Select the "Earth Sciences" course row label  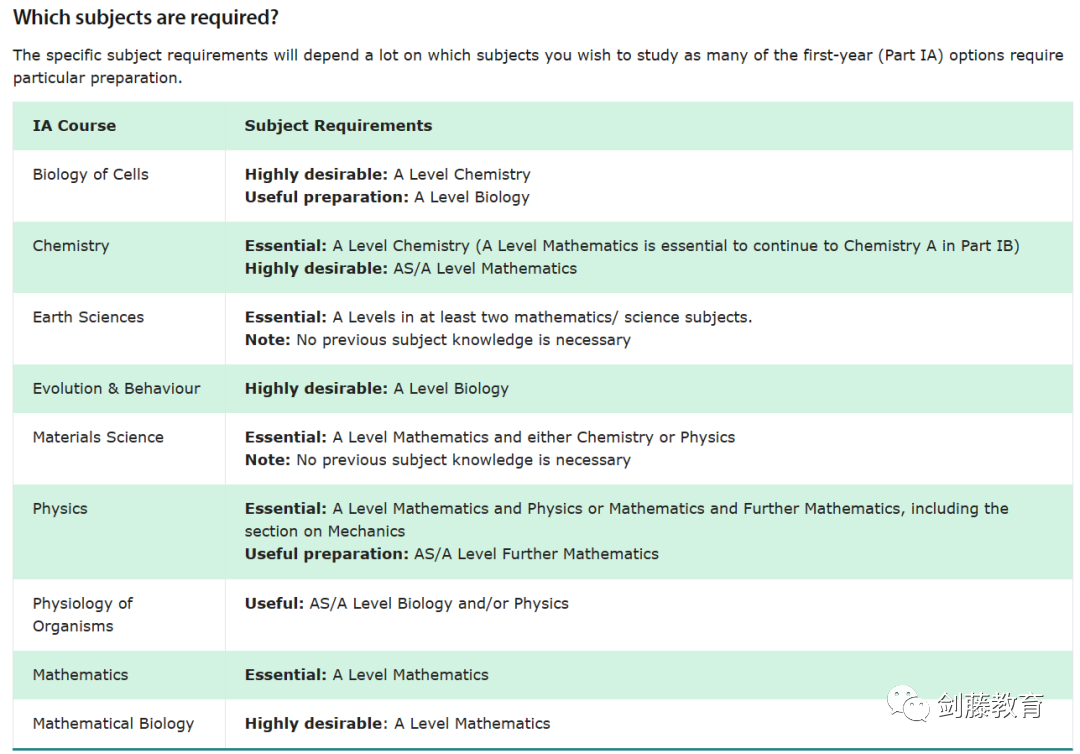pyautogui.click(x=88, y=317)
